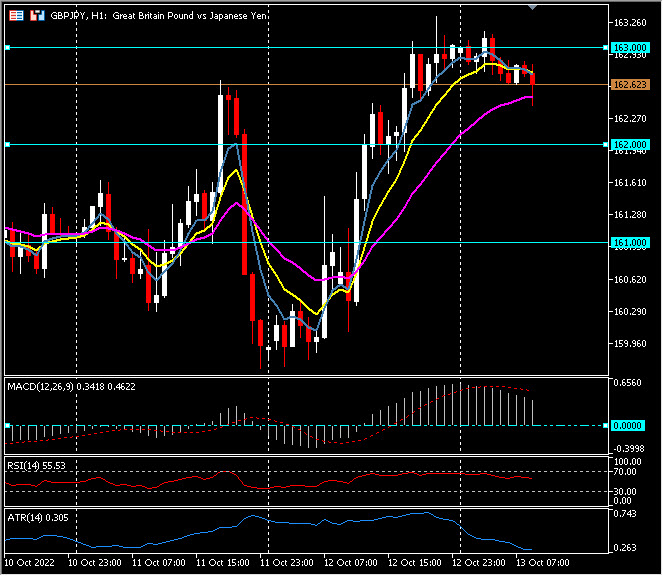Viewport: 663px width, 576px height.
Task: Select the 162.000 line's left anchor handle
Action: (7, 145)
